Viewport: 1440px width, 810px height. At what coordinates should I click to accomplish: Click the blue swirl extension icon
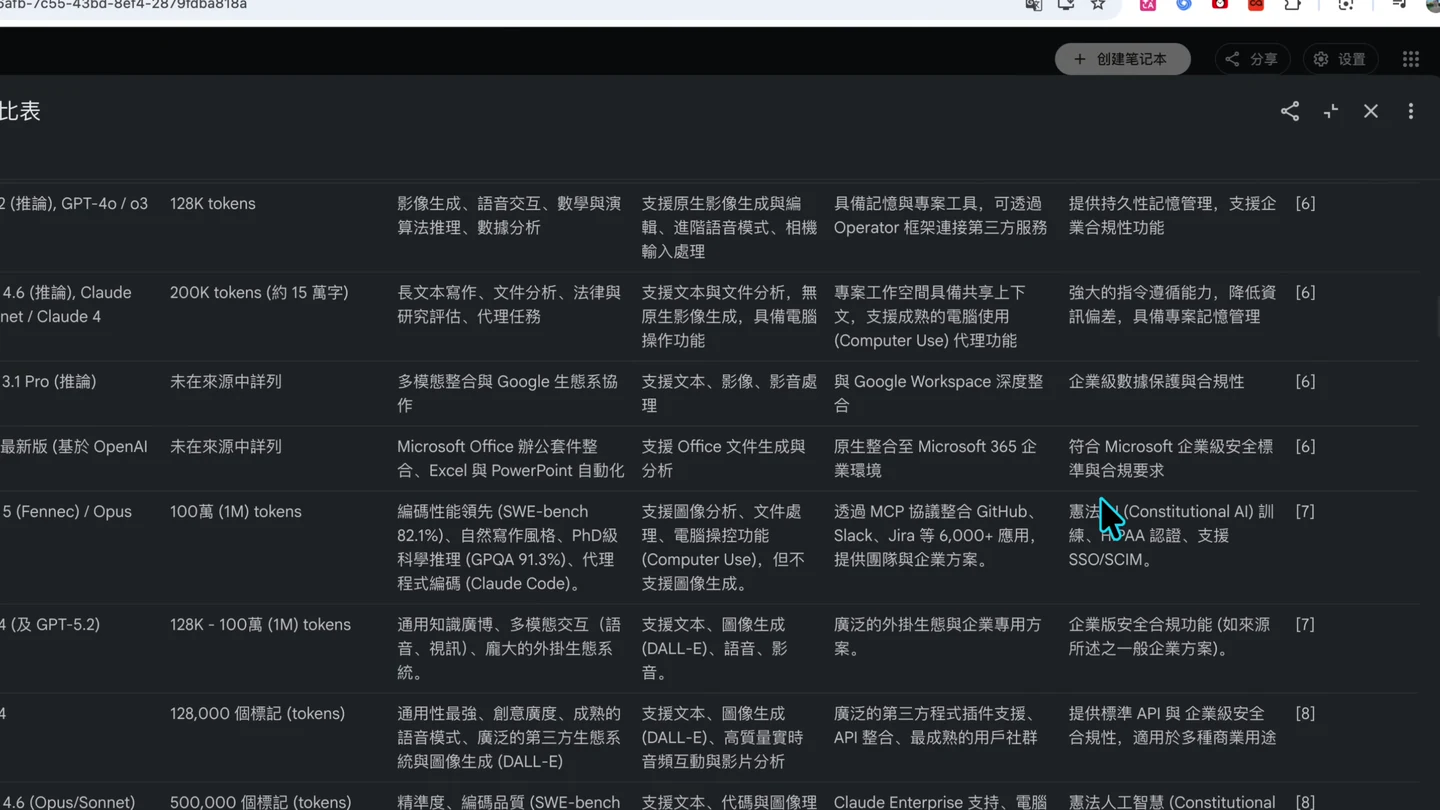pyautogui.click(x=1184, y=5)
